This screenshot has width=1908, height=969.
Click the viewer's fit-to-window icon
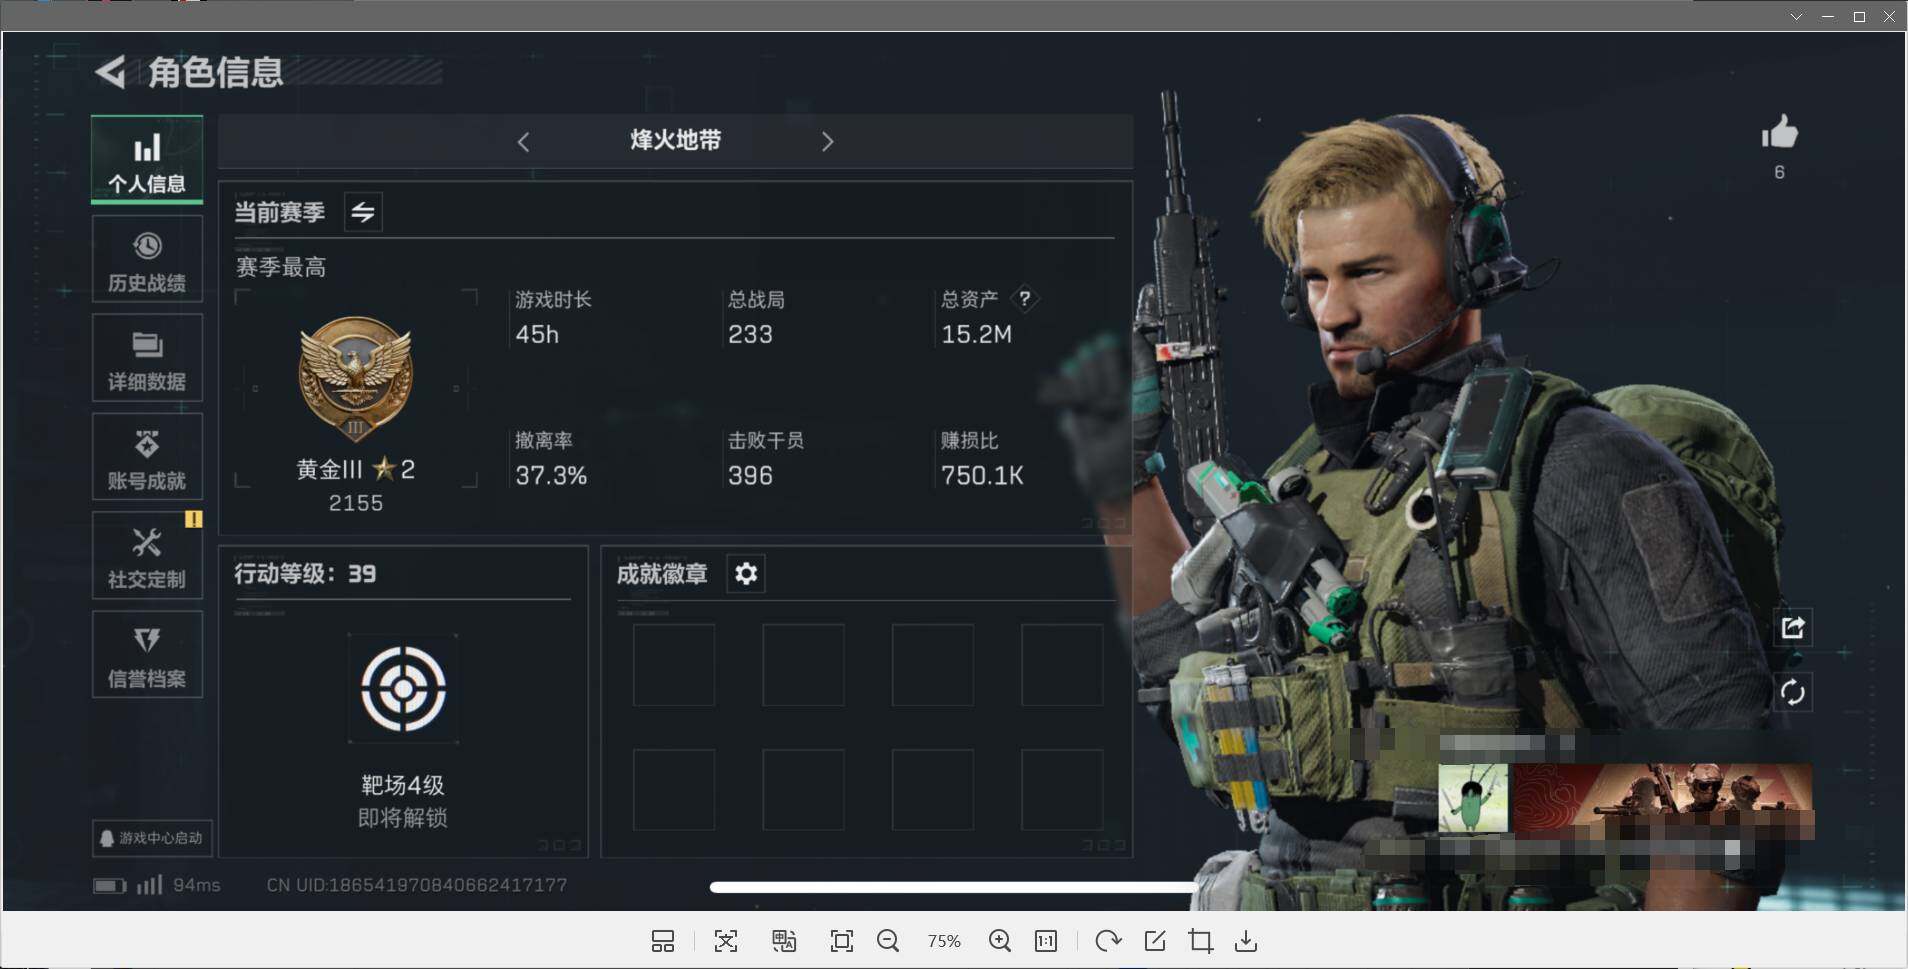pyautogui.click(x=842, y=941)
